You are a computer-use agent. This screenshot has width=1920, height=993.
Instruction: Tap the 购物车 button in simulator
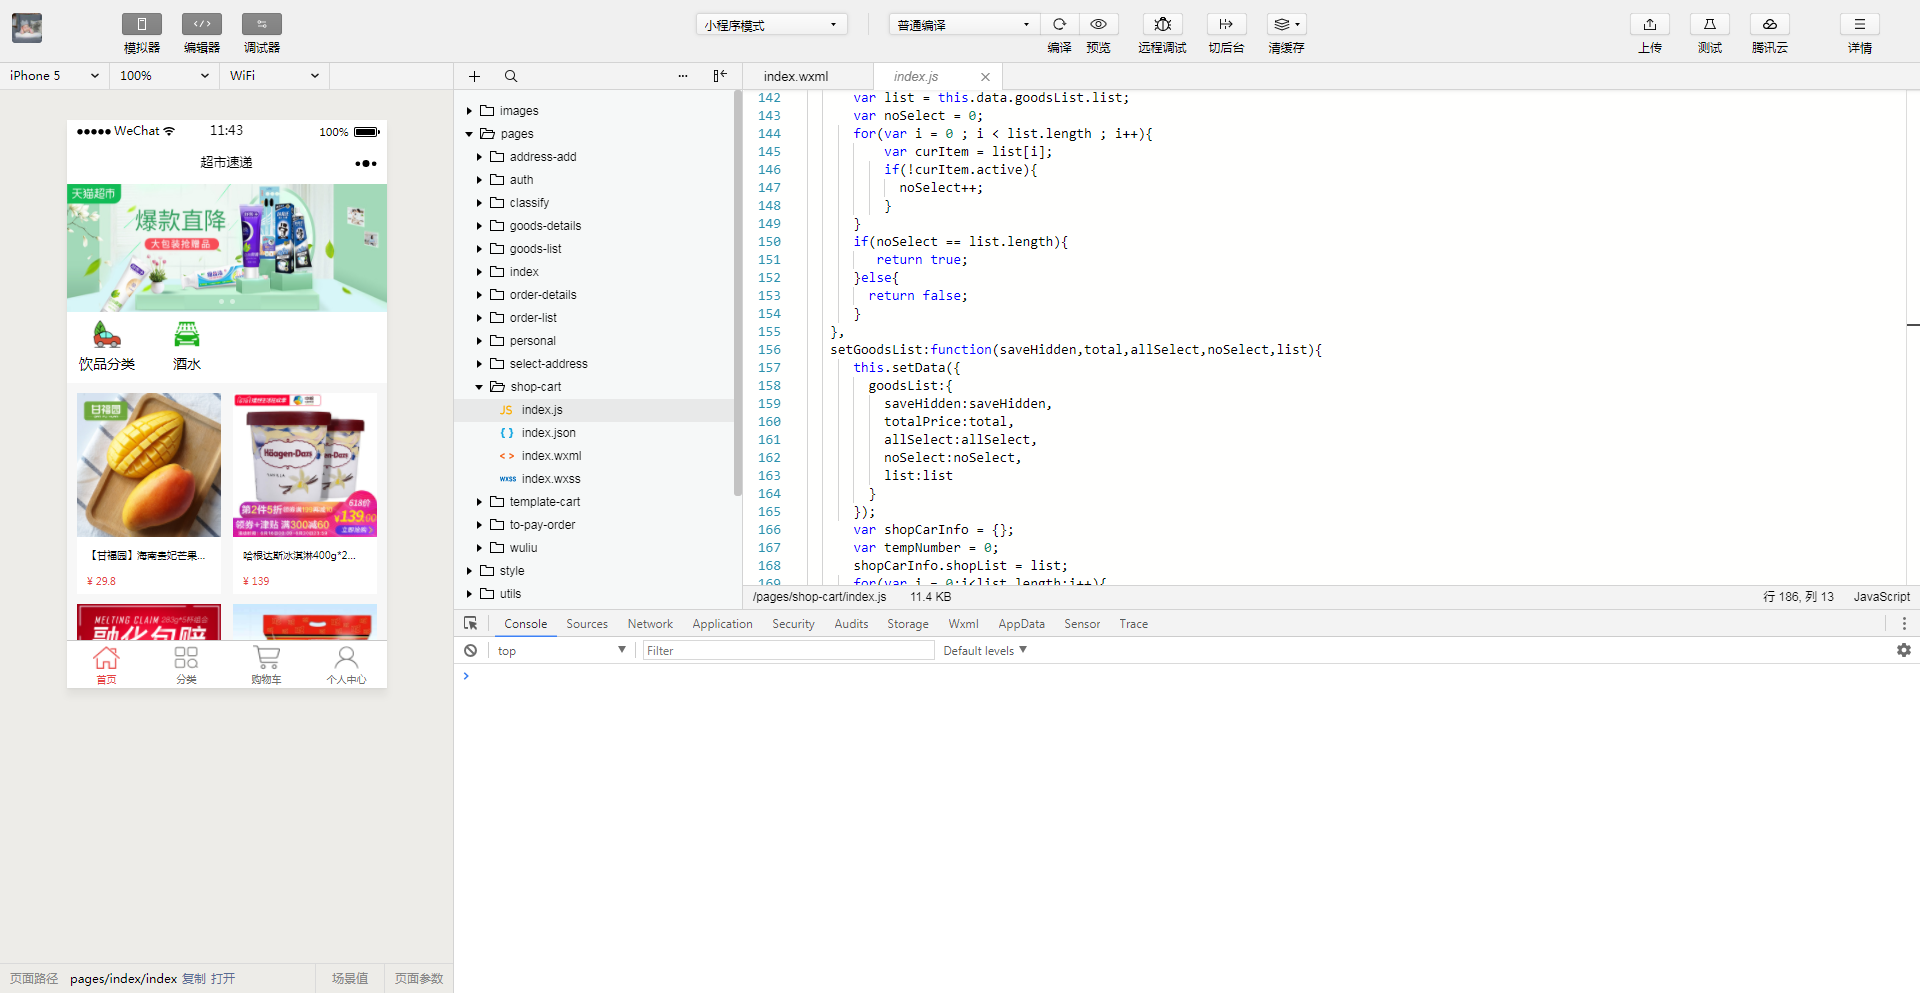tap(266, 664)
